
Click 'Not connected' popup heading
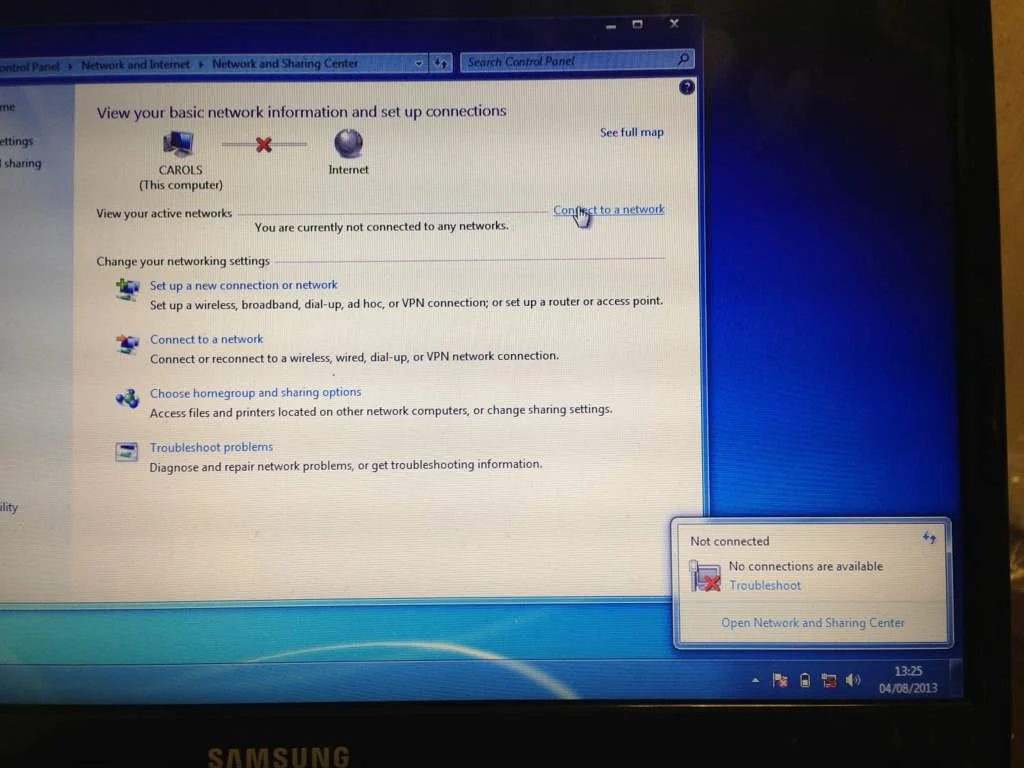[x=729, y=541]
